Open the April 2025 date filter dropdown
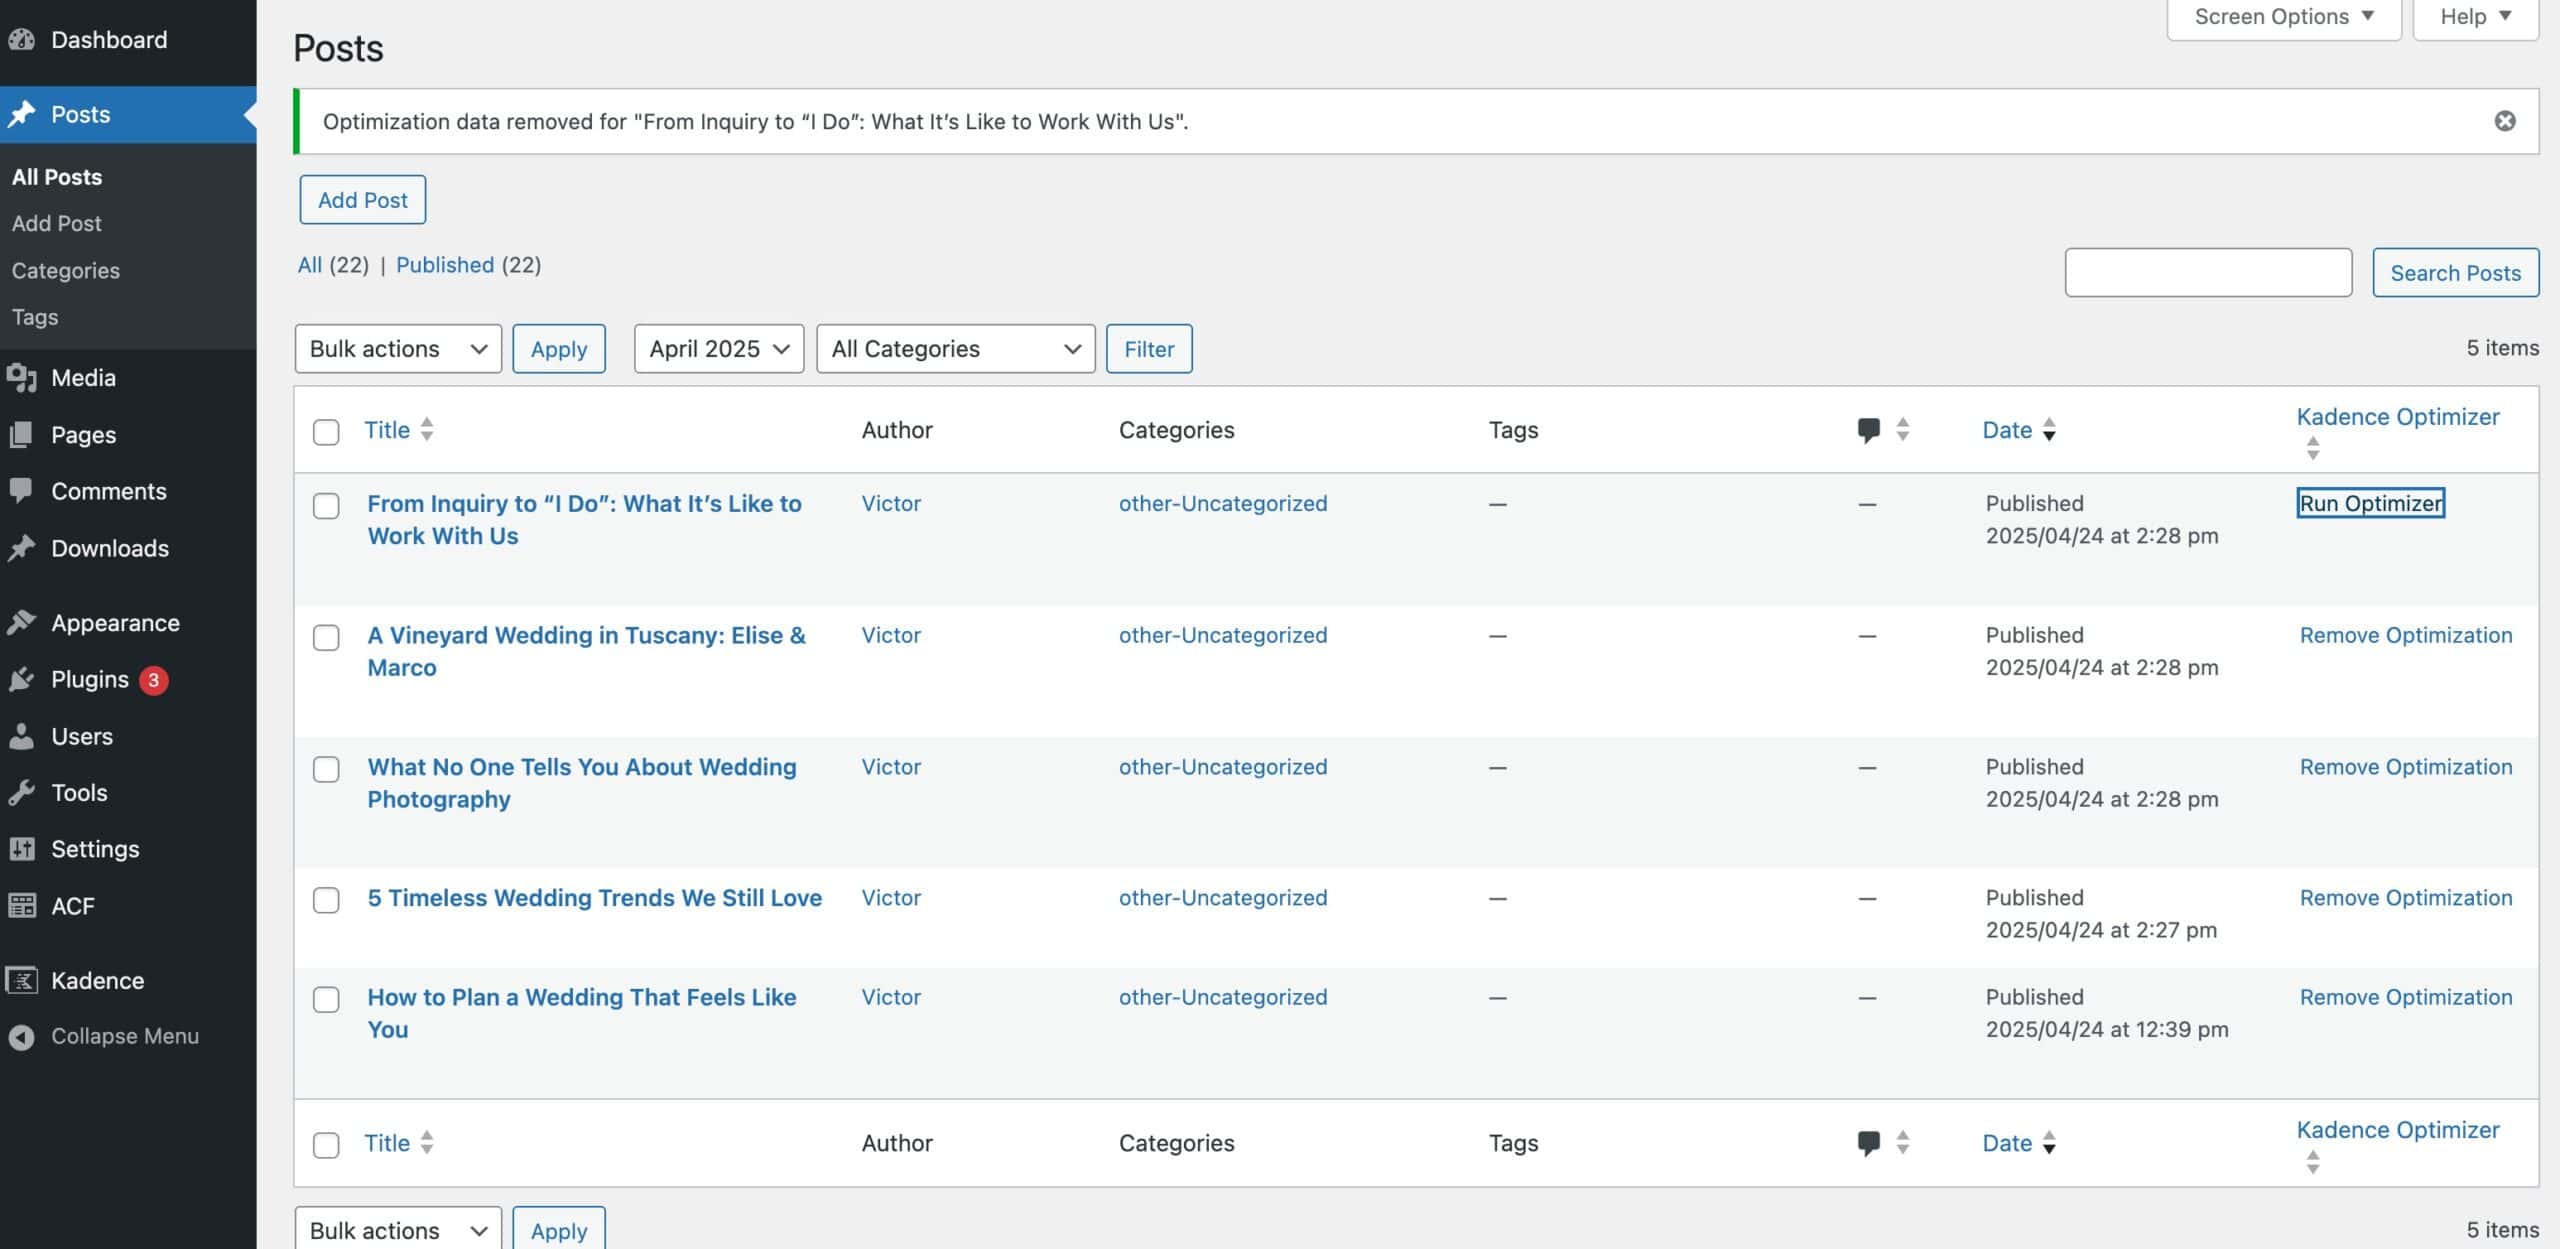The image size is (2560, 1249). click(x=718, y=349)
